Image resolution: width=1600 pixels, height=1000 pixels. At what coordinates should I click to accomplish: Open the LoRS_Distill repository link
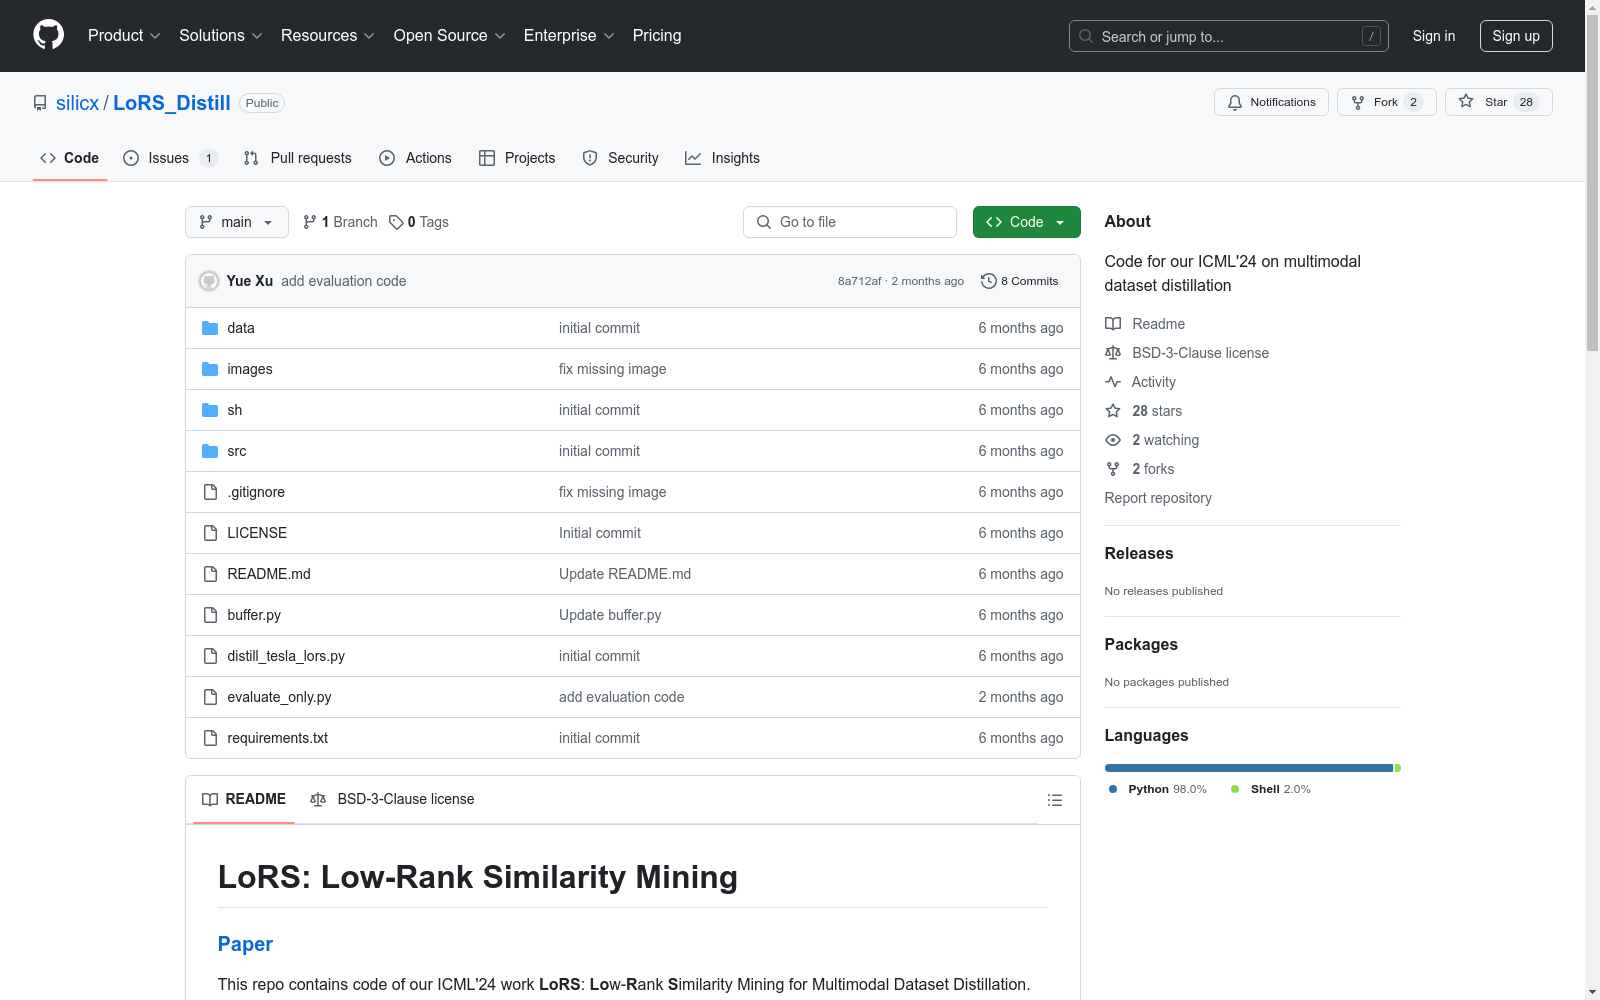pos(172,103)
